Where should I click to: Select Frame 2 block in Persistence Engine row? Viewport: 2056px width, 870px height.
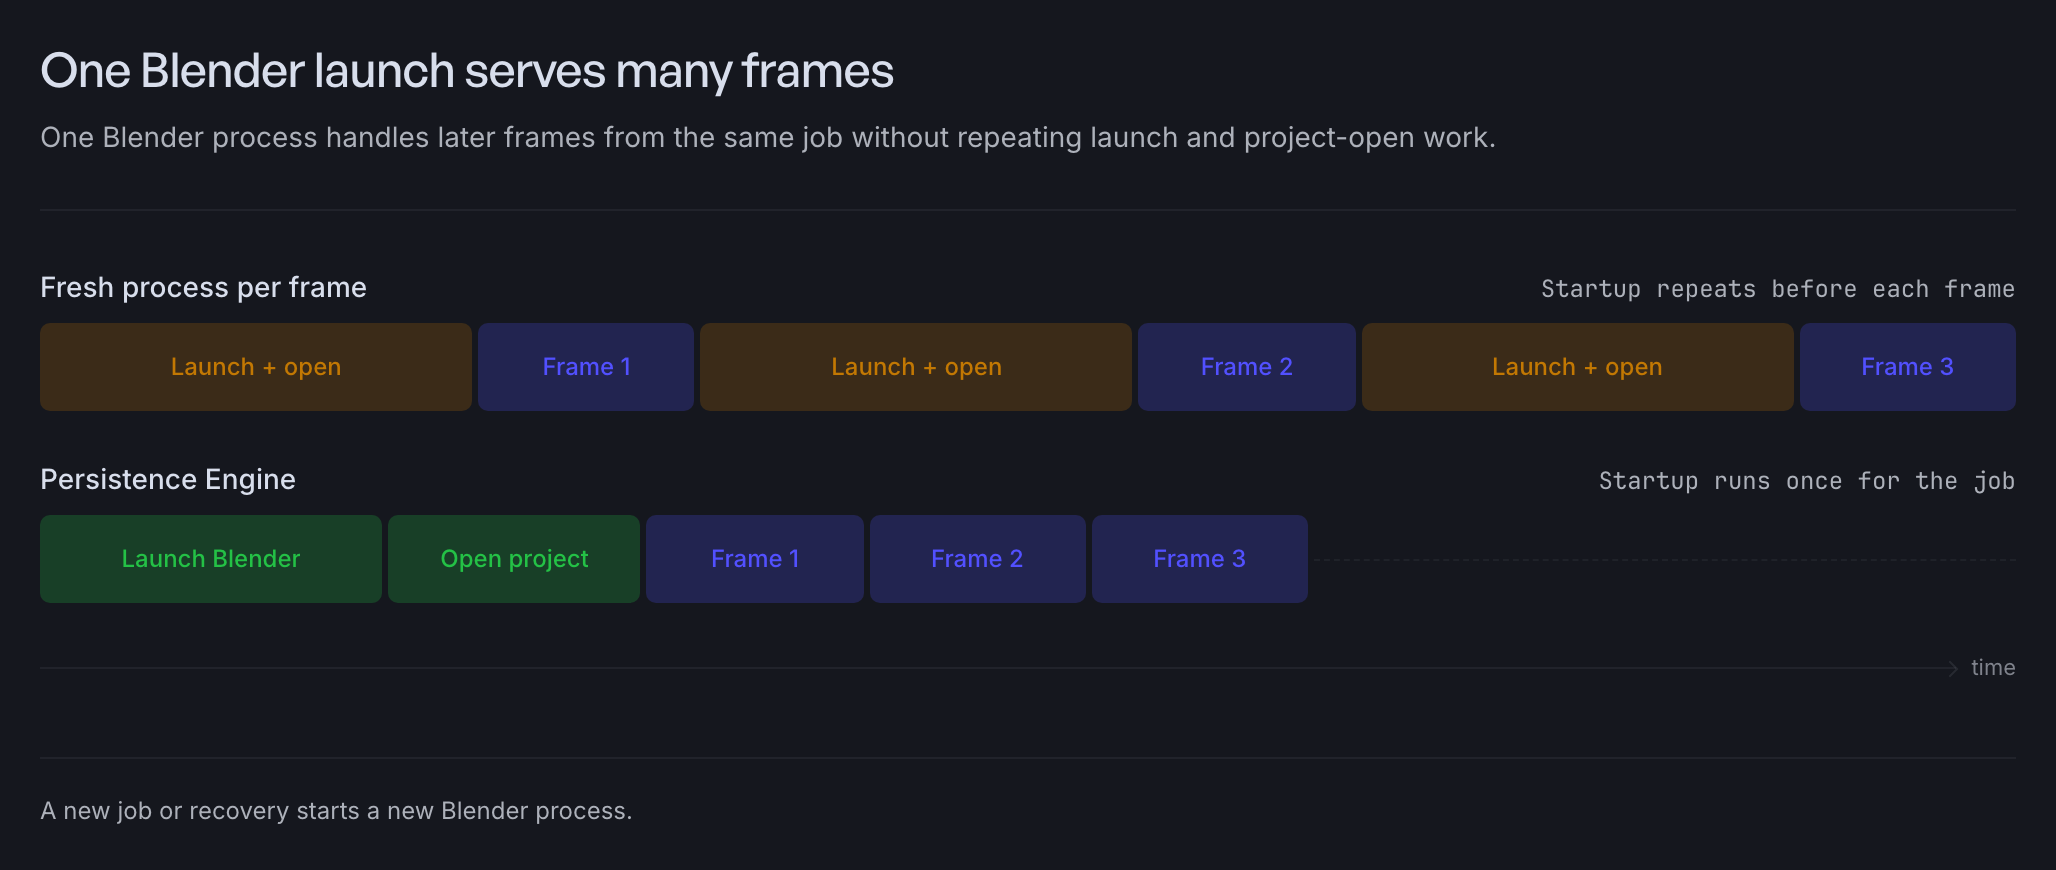click(978, 559)
